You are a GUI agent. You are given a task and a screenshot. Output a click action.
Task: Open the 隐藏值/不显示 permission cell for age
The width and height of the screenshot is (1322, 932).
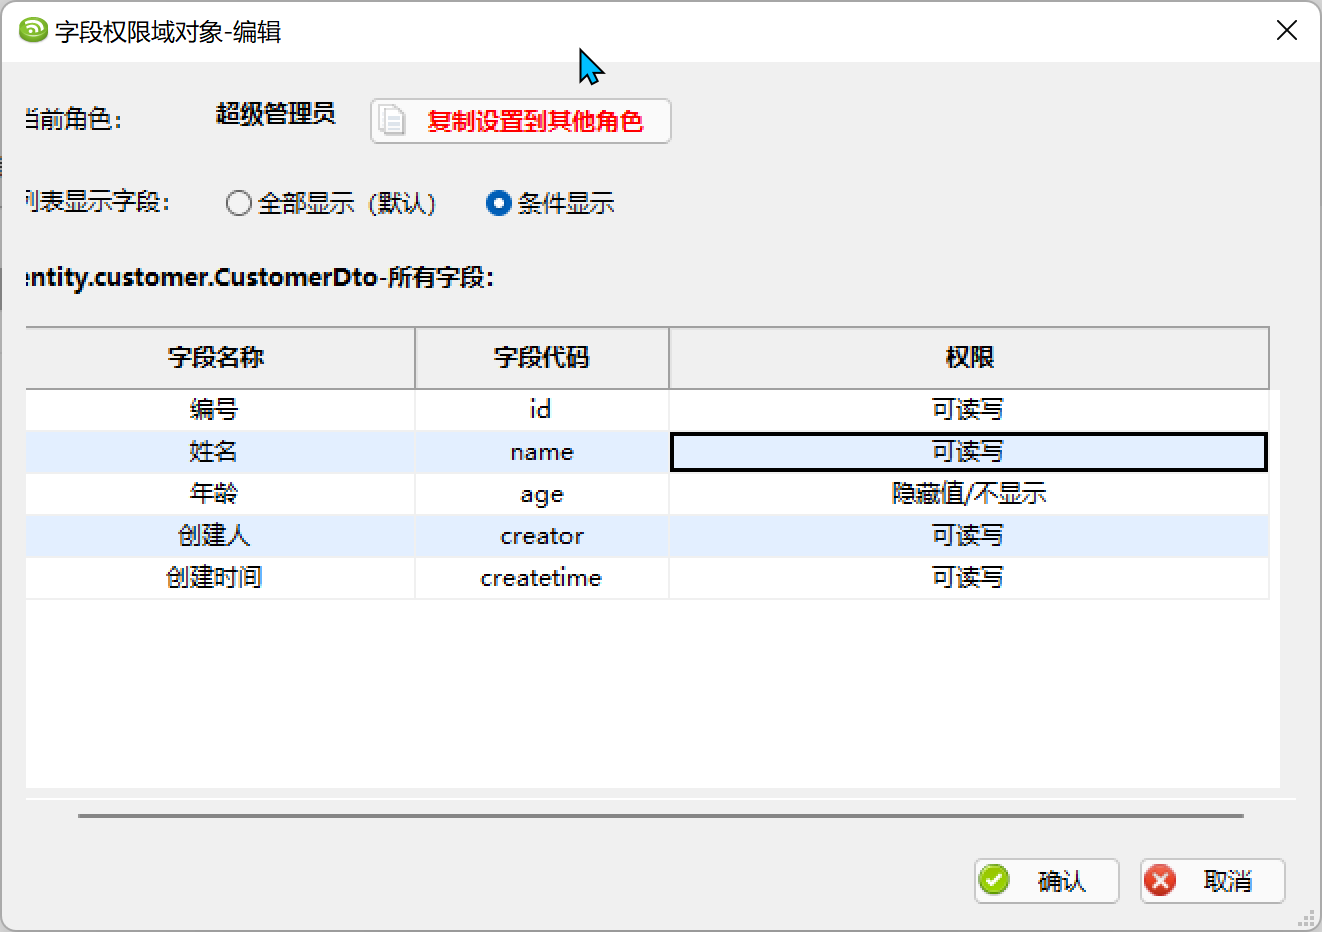point(968,494)
